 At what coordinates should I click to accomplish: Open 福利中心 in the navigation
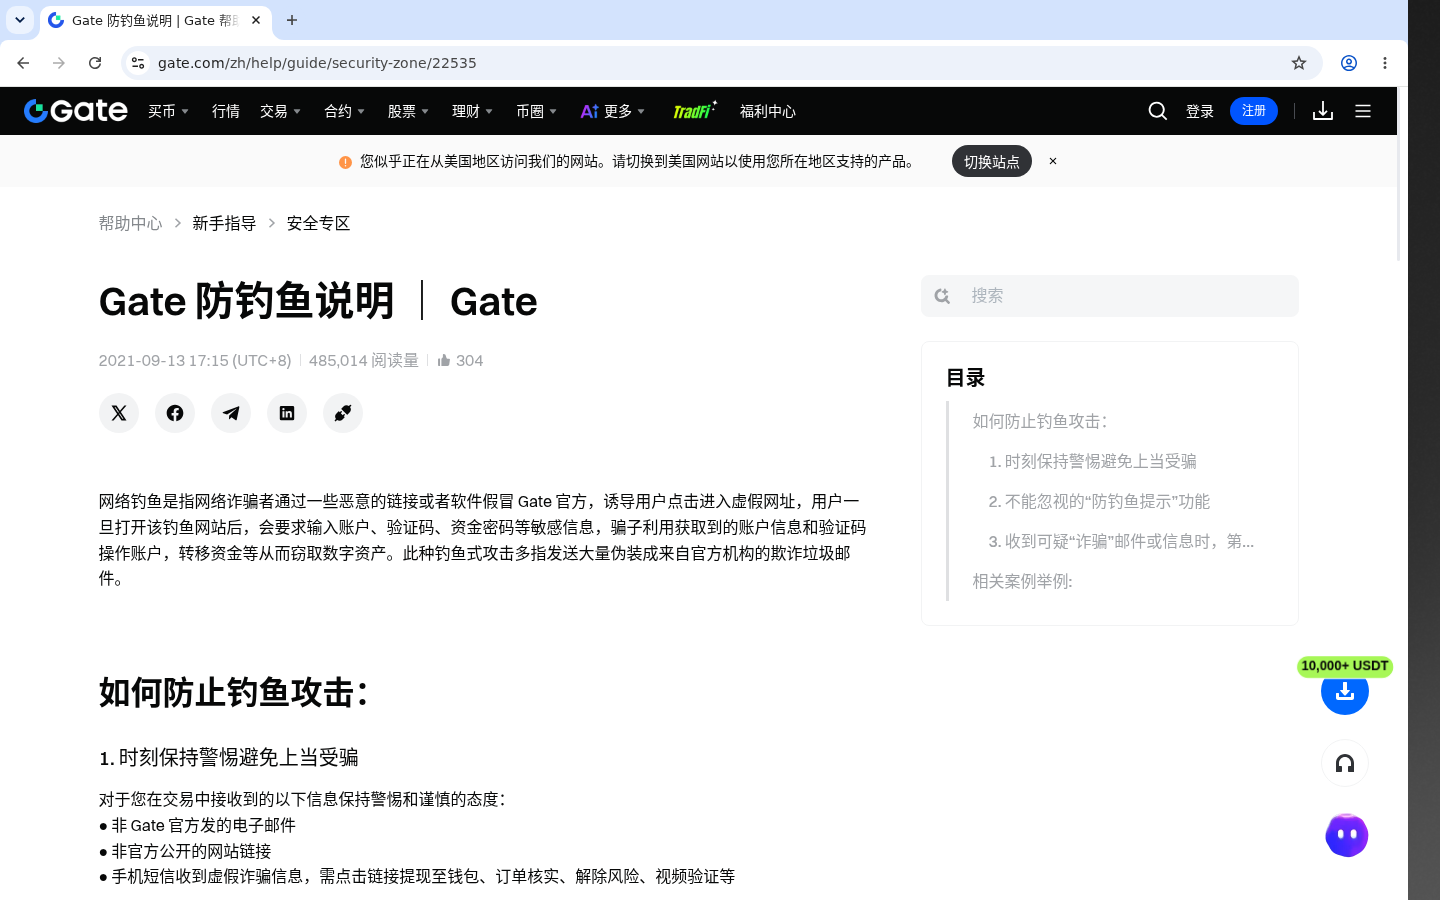pyautogui.click(x=768, y=111)
